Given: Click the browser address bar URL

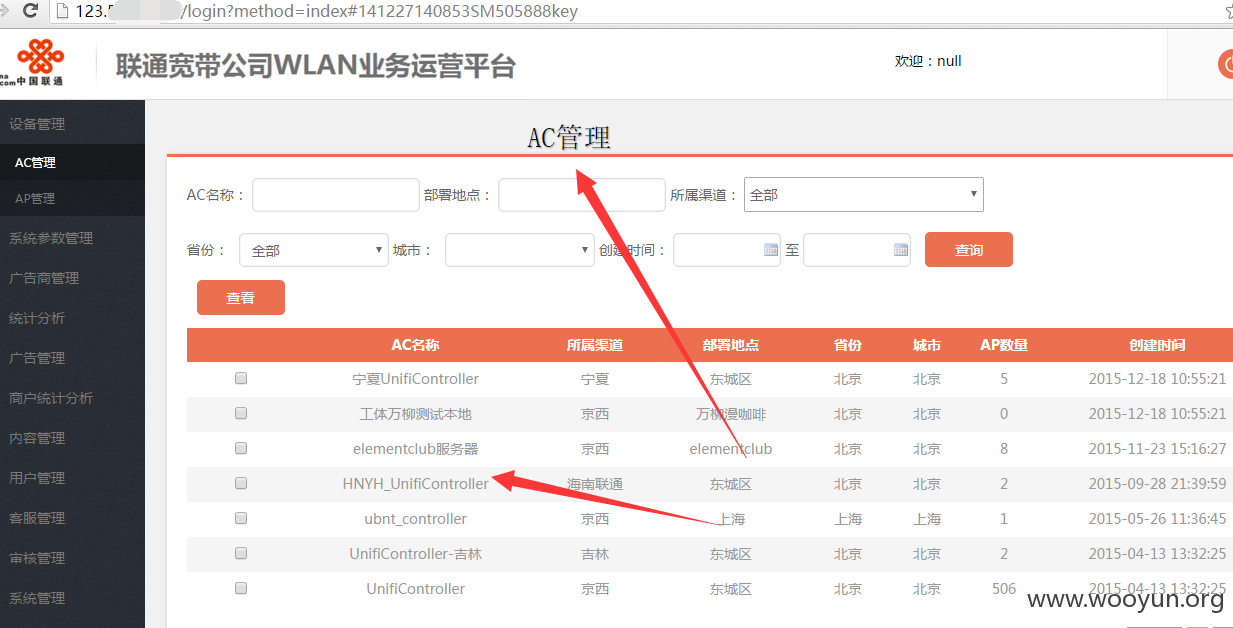Looking at the screenshot, I should click(327, 12).
